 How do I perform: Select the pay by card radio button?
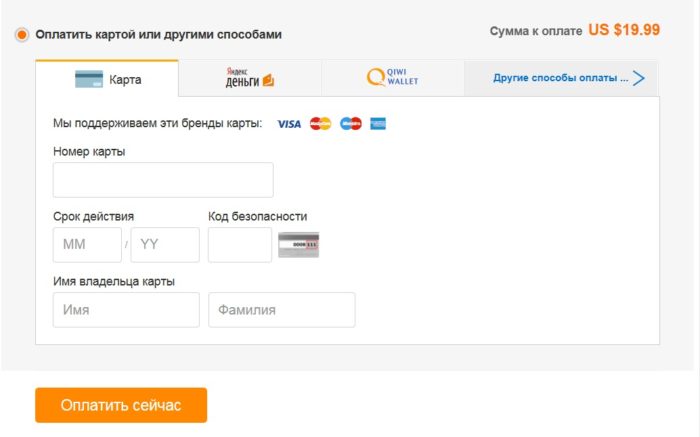[x=21, y=34]
